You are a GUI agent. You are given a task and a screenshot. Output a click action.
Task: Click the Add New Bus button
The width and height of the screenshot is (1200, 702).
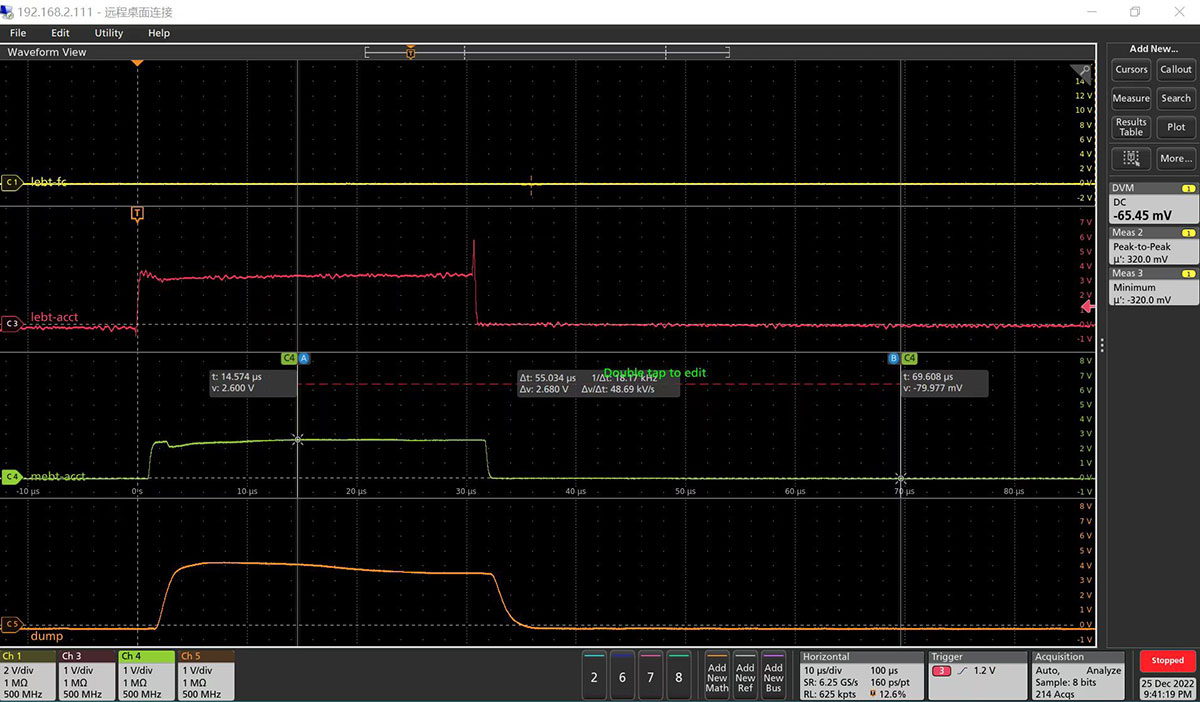pyautogui.click(x=773, y=677)
